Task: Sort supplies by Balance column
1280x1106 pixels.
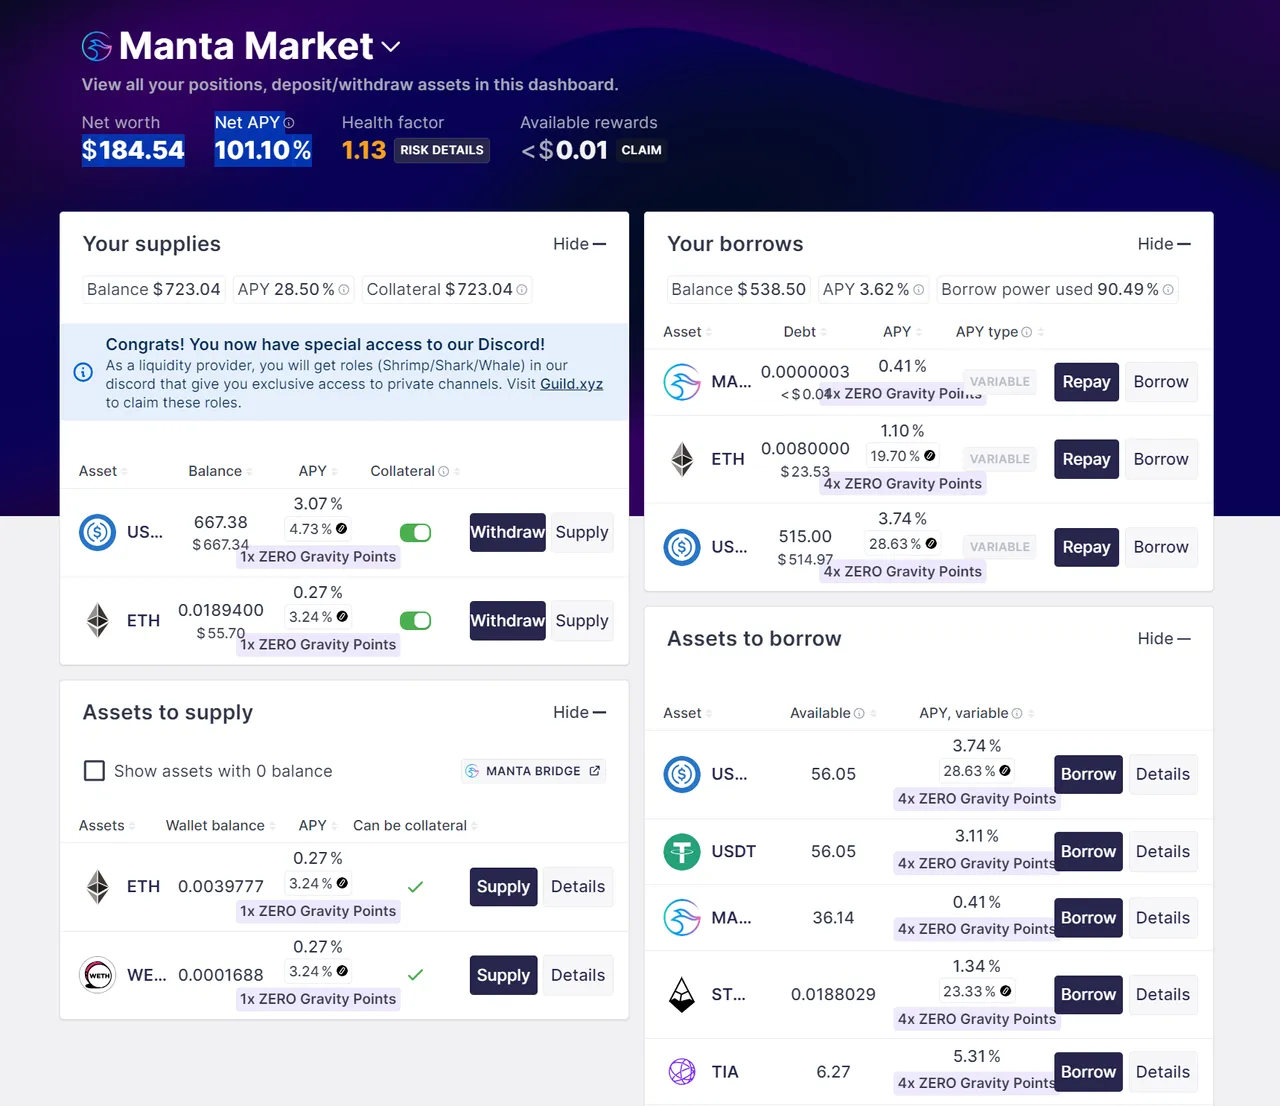Action: coord(220,471)
